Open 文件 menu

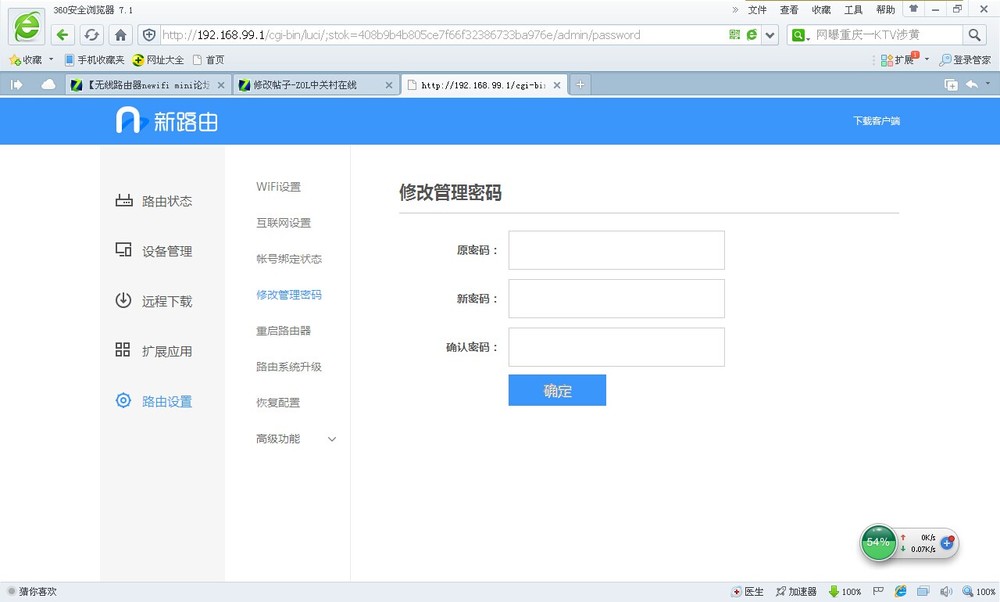pos(757,10)
